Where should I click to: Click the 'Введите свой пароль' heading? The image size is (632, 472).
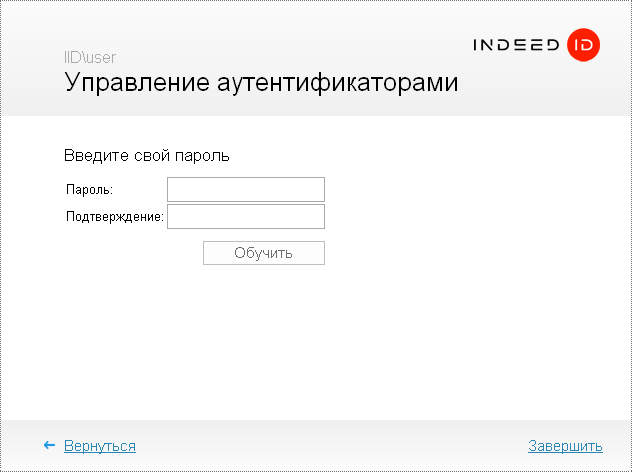click(147, 156)
